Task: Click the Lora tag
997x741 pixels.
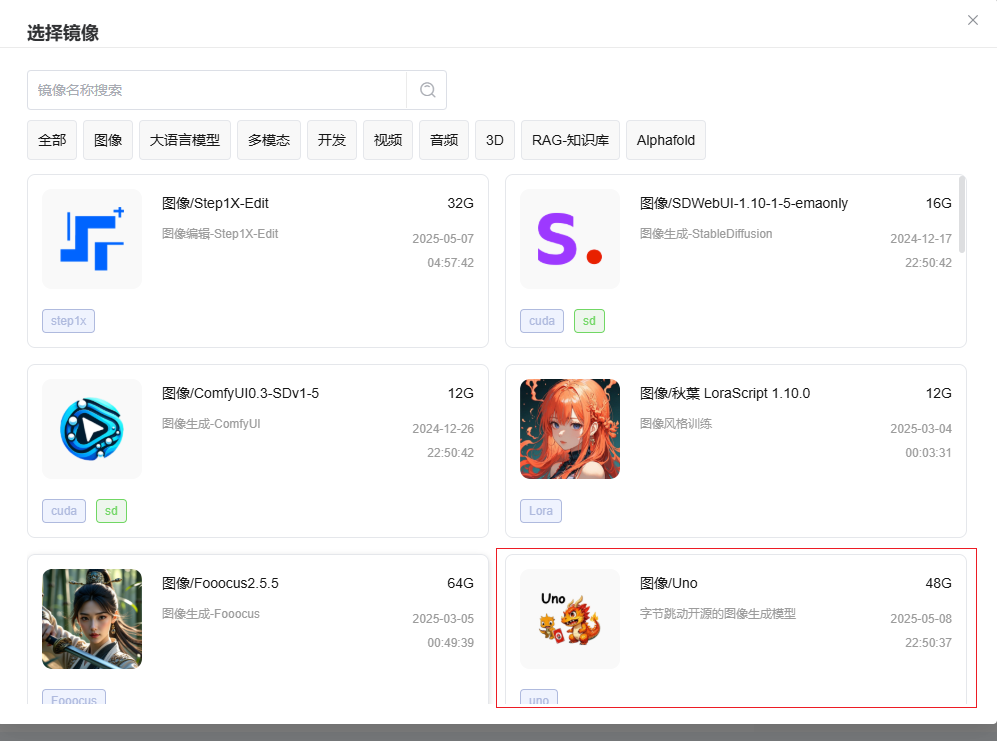Action: pyautogui.click(x=541, y=511)
